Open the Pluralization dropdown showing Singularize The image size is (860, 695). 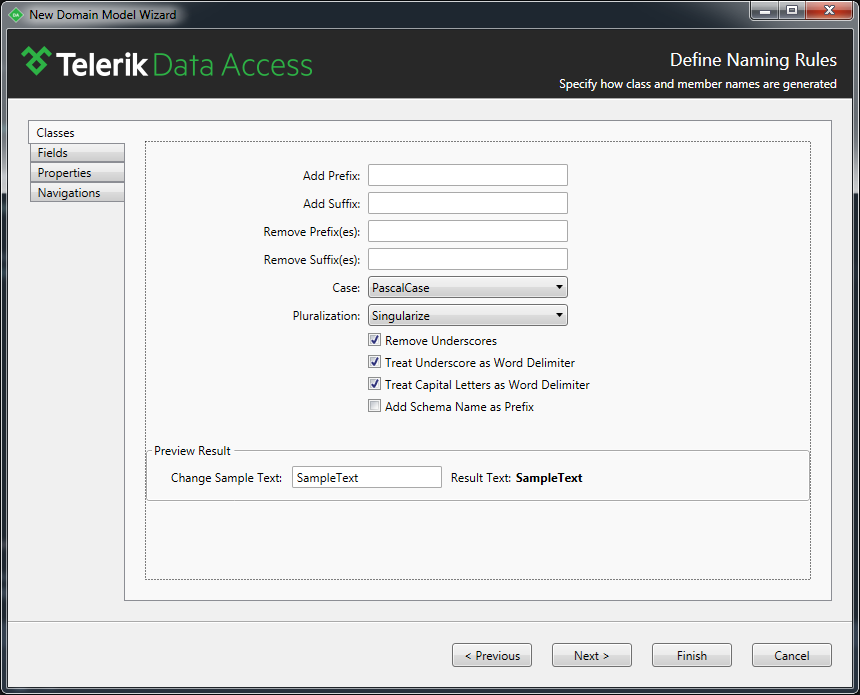[x=468, y=315]
